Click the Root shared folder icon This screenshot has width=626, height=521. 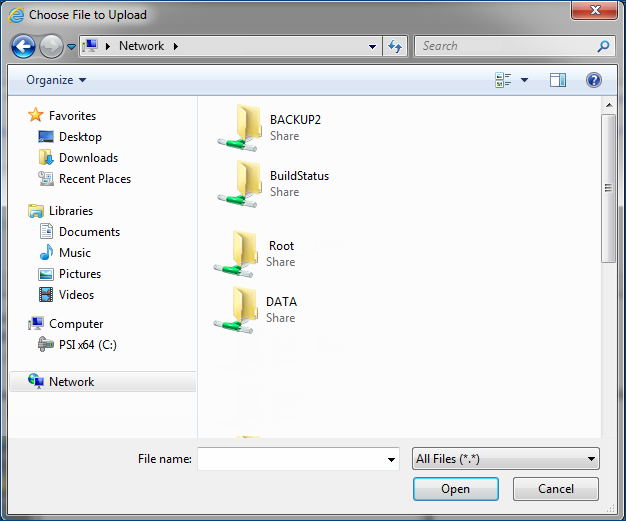[x=236, y=253]
